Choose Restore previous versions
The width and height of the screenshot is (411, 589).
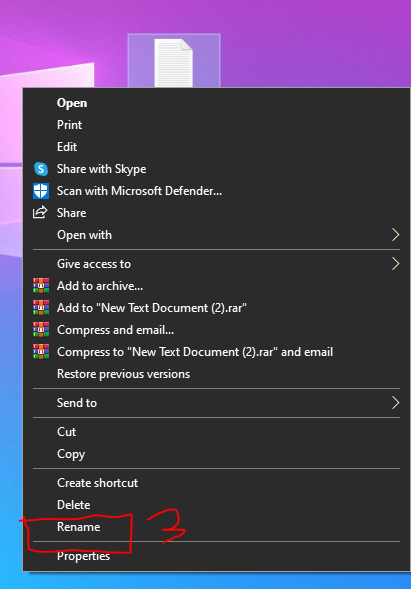(216, 374)
